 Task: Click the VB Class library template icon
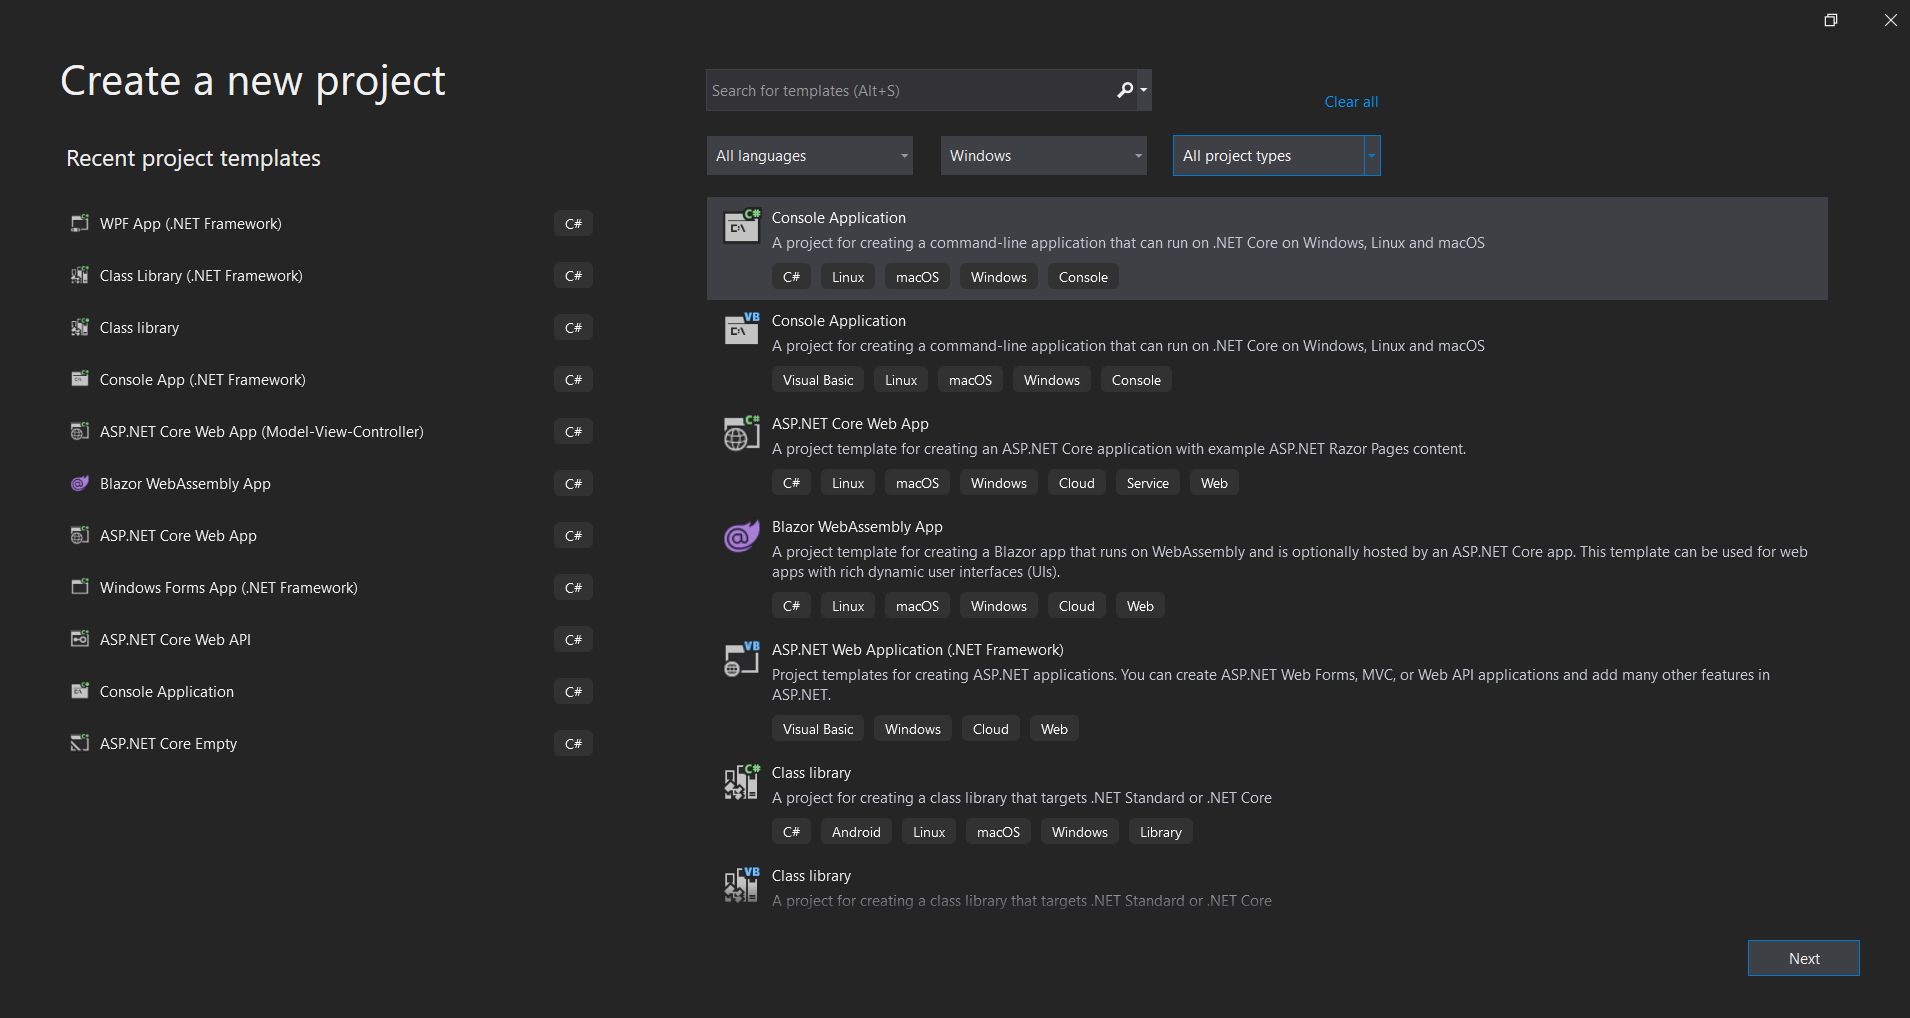(x=742, y=885)
